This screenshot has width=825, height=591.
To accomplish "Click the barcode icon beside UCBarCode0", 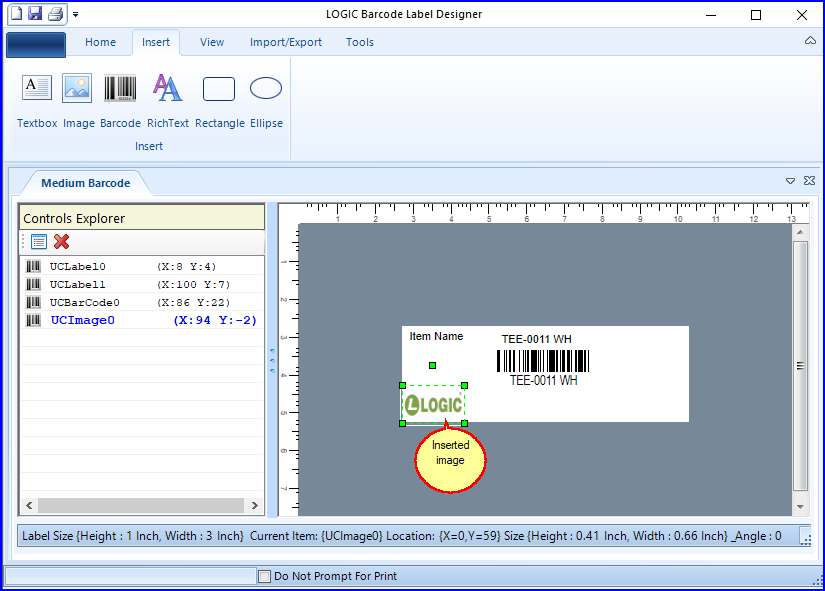I will (x=33, y=302).
